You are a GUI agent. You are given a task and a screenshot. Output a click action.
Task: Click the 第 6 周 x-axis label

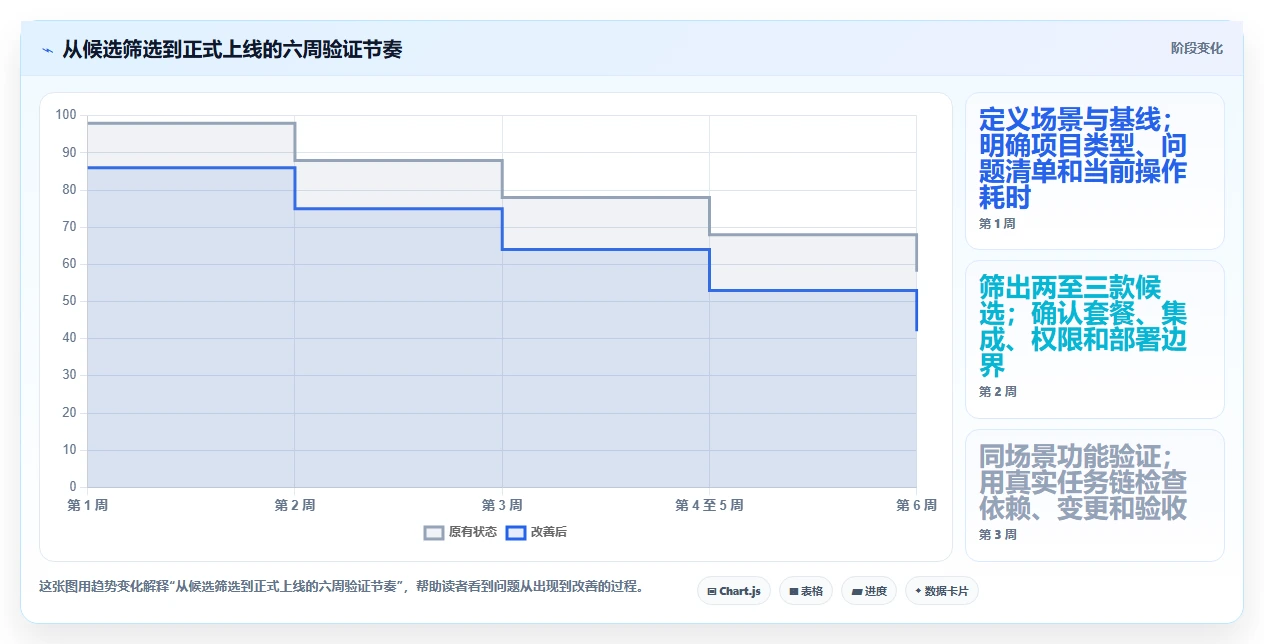[916, 505]
